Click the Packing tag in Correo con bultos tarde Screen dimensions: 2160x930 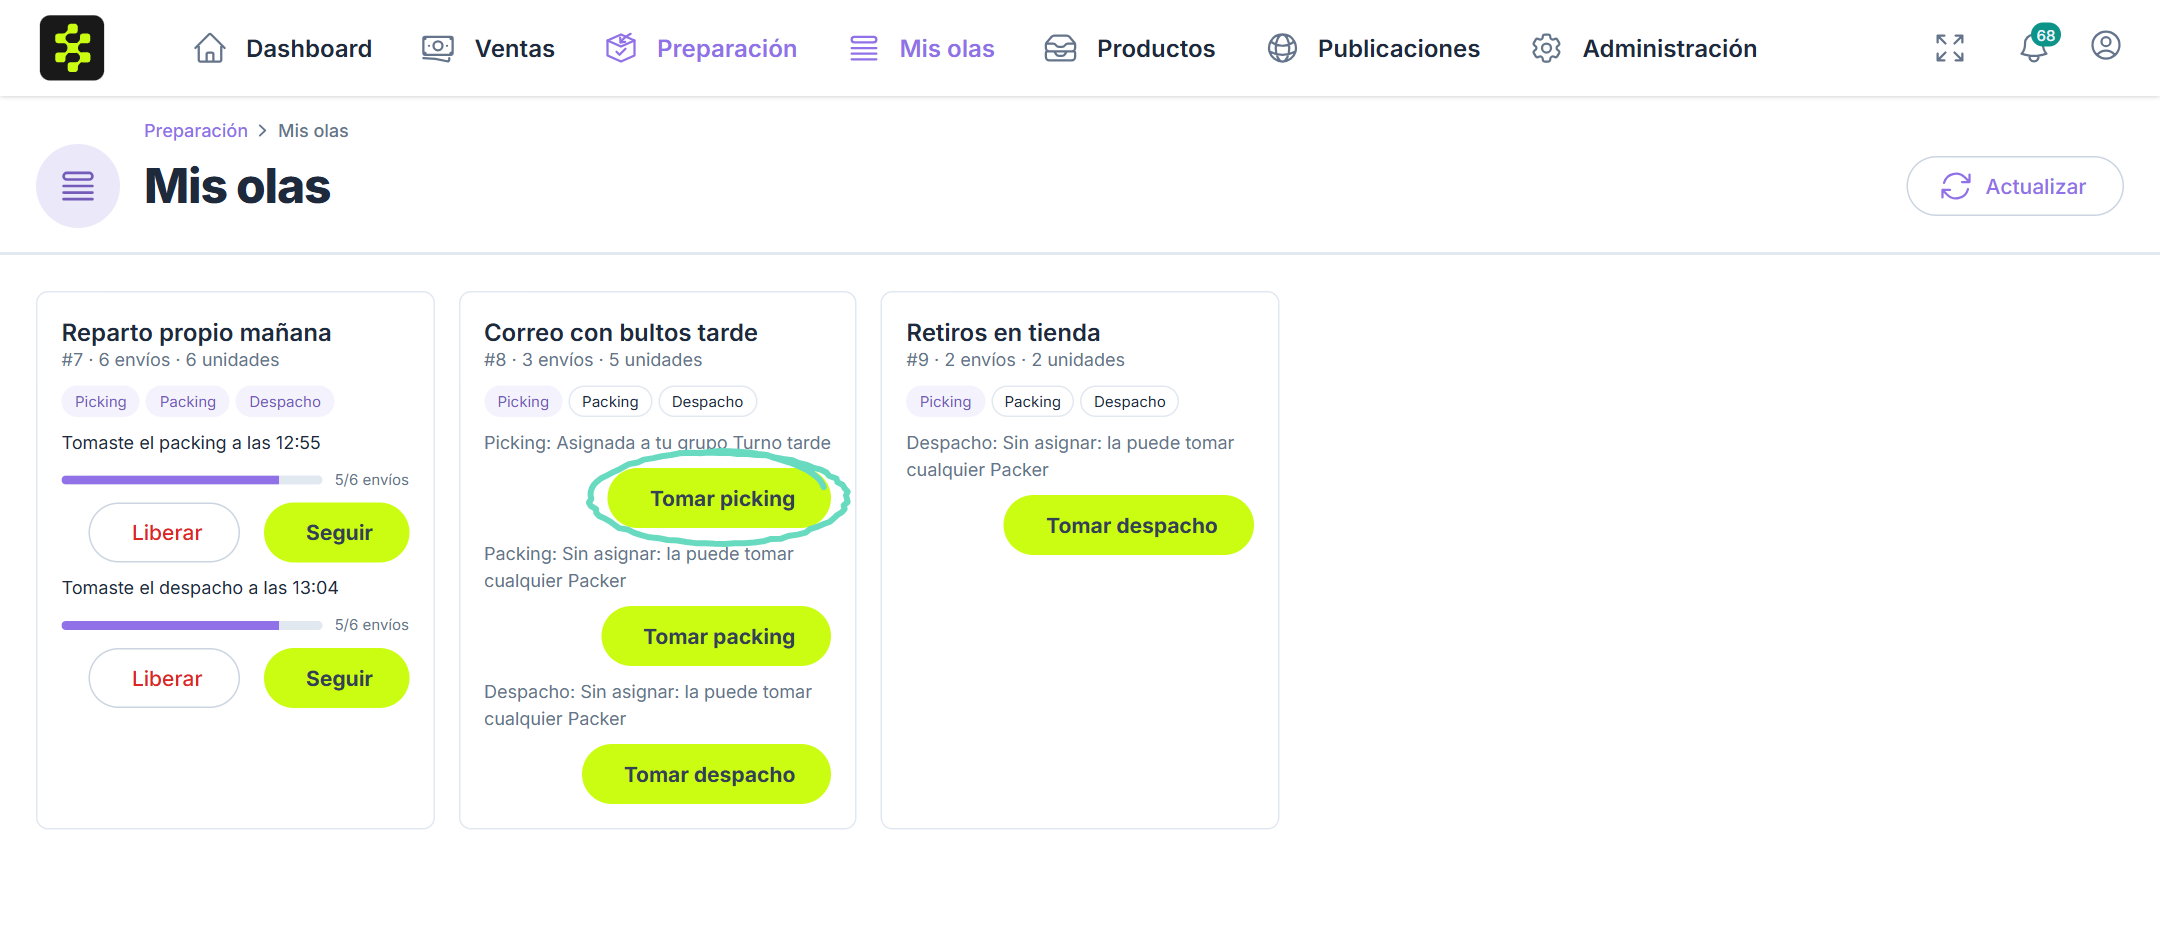[610, 402]
